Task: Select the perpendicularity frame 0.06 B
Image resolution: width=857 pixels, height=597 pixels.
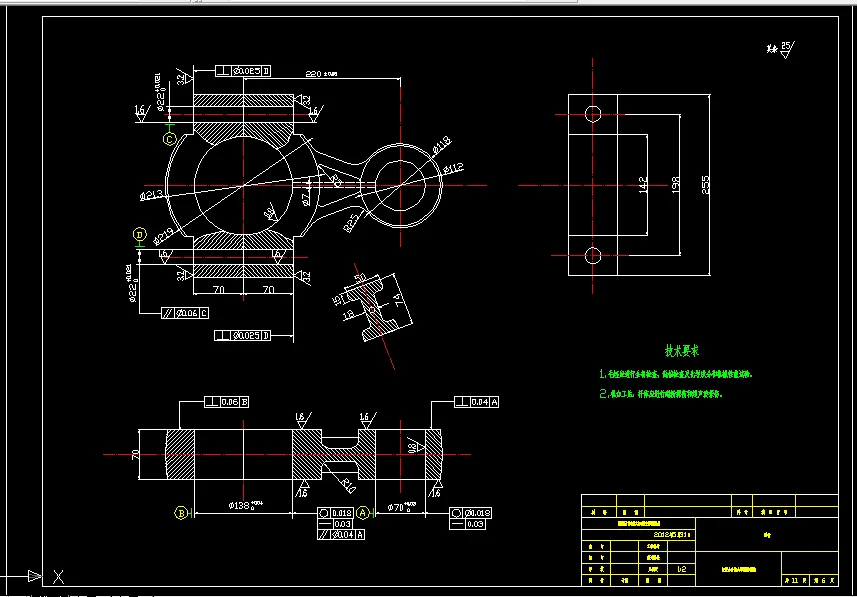Action: tap(227, 402)
